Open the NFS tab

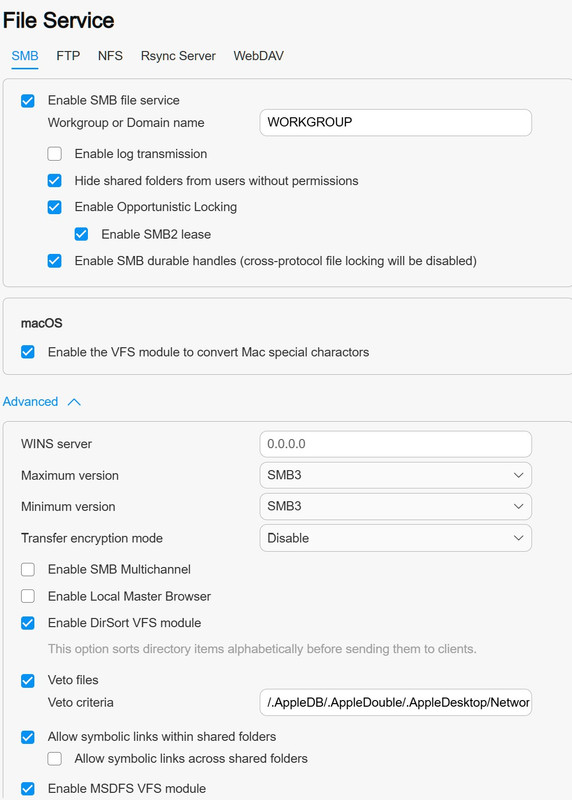(x=110, y=56)
